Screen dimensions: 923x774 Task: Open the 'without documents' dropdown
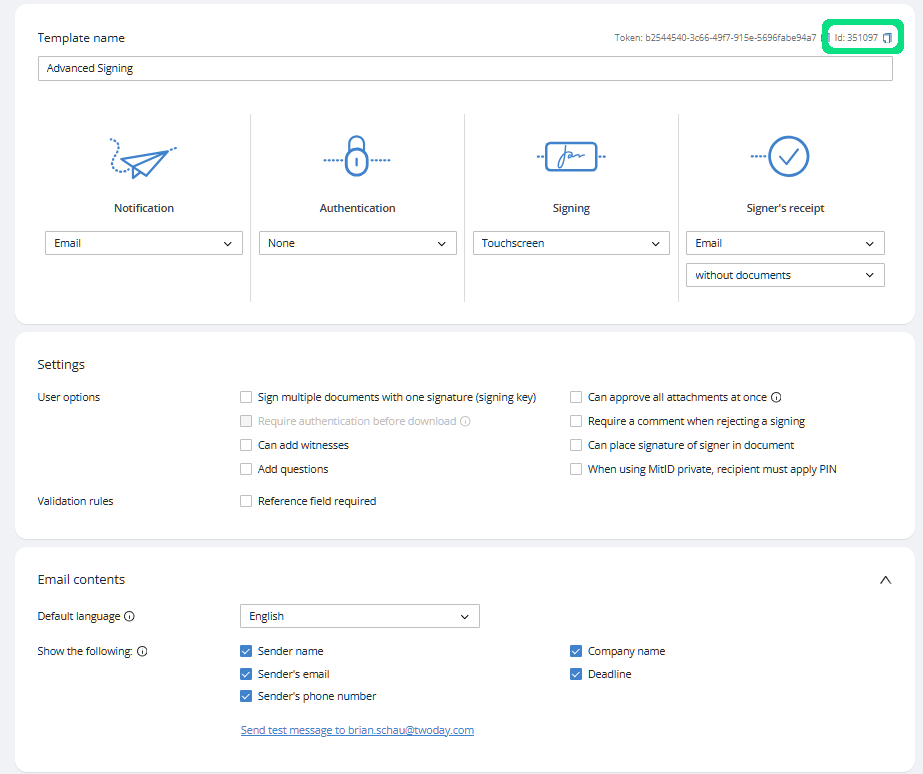point(785,275)
